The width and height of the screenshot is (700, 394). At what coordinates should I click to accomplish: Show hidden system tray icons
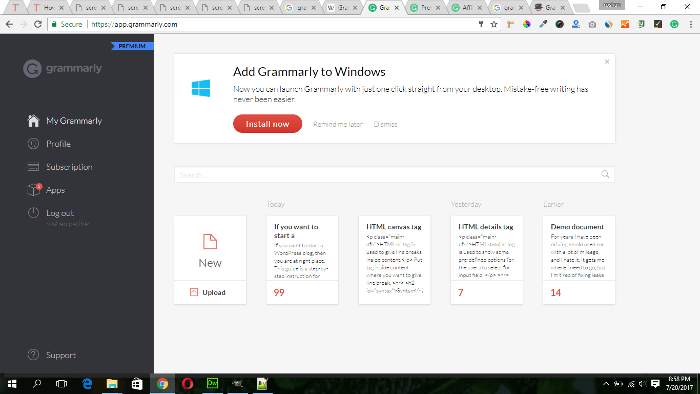click(606, 384)
